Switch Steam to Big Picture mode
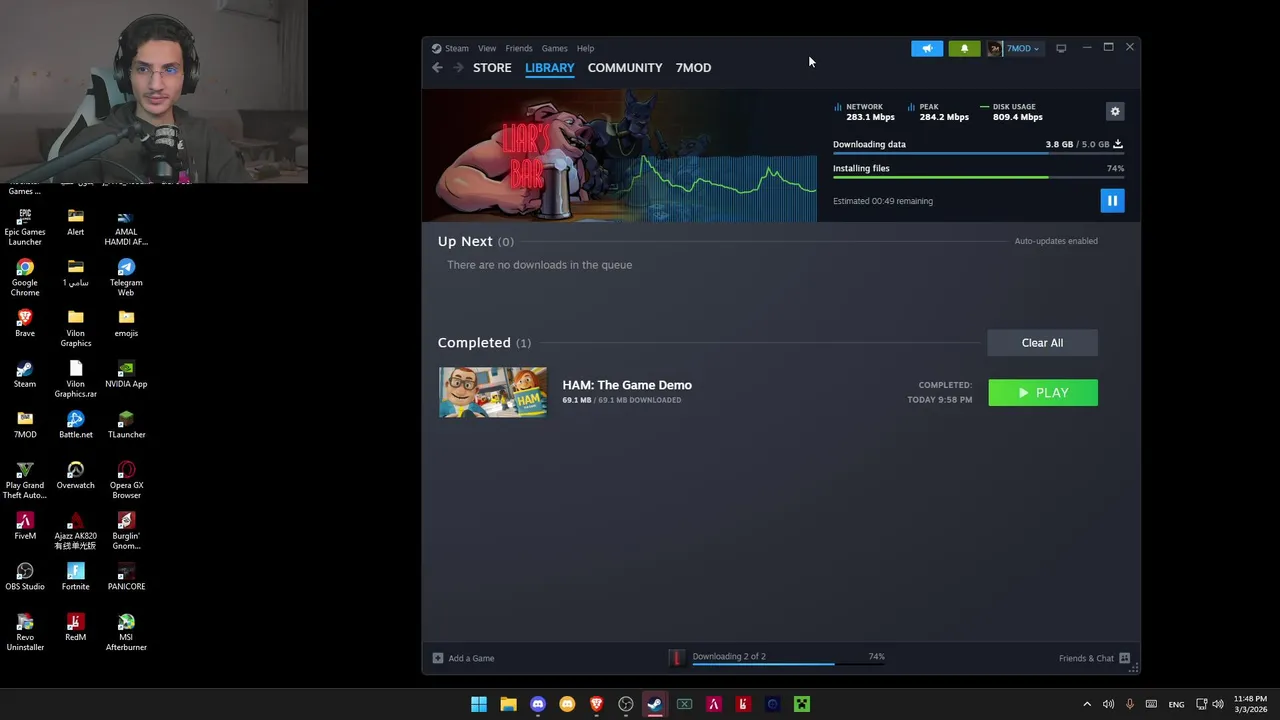Screen dimensions: 1280x720 click(1061, 48)
